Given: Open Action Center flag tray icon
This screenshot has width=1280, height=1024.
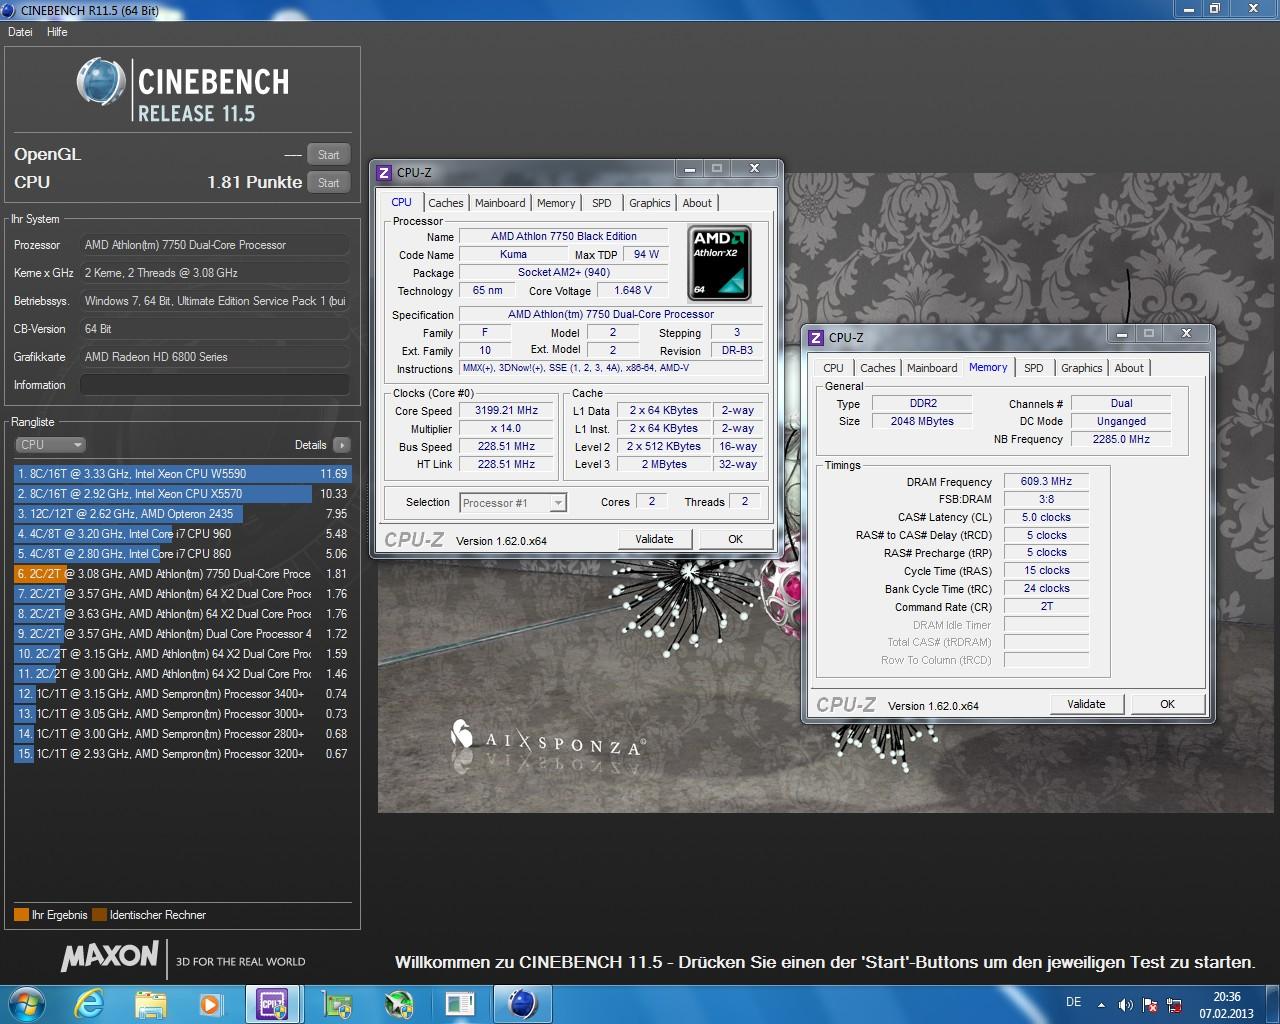Looking at the screenshot, I should tap(1150, 1004).
